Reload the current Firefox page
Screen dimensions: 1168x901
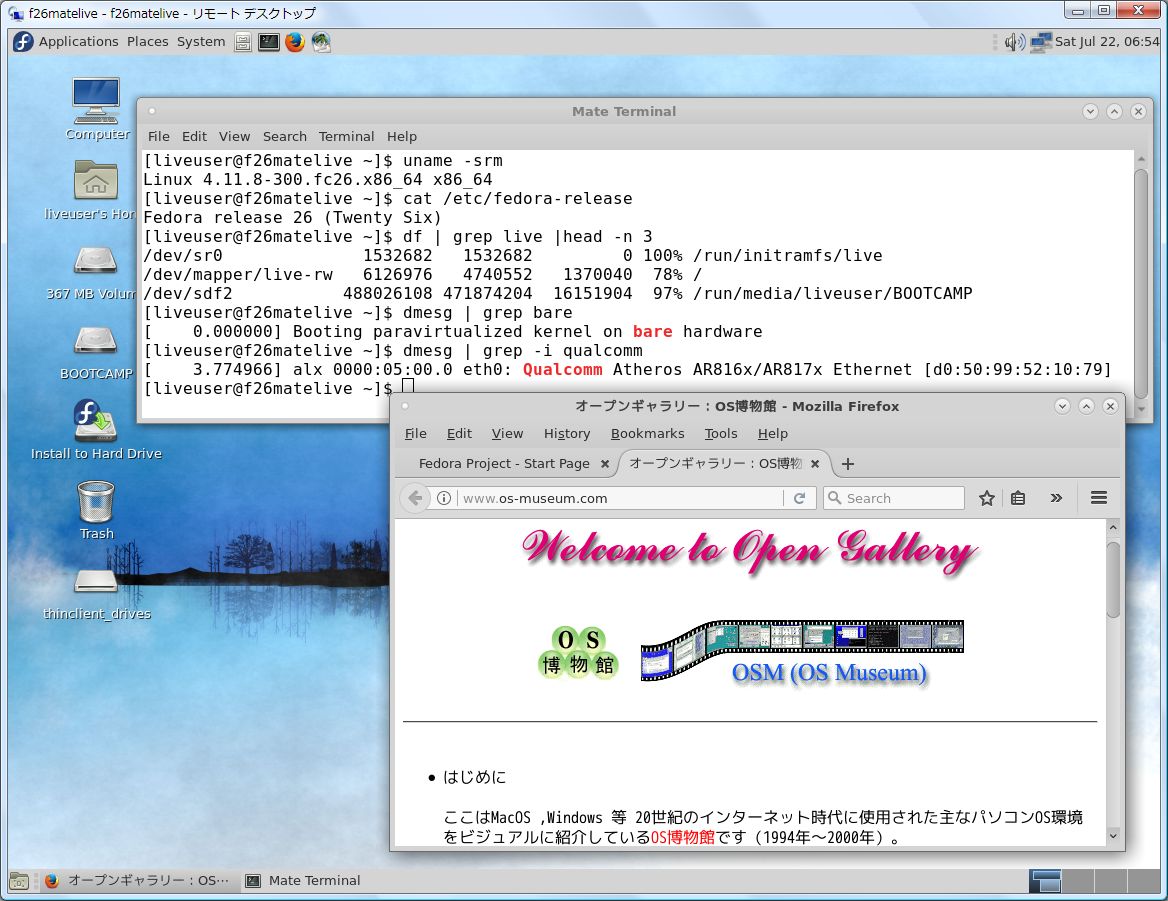tap(799, 498)
